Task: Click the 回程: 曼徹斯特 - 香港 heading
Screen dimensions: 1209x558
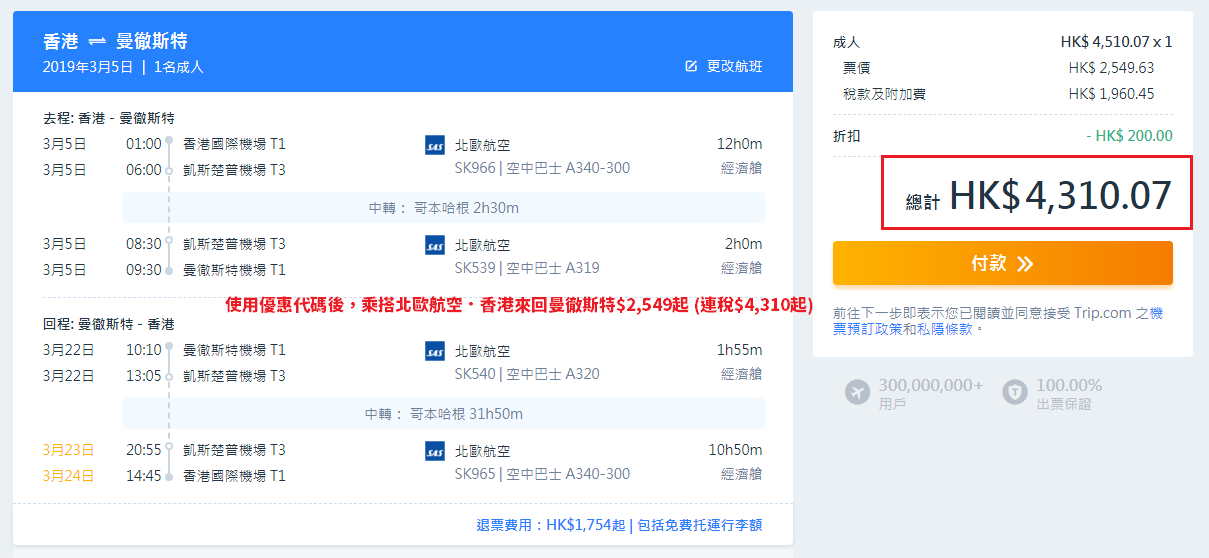Action: [109, 324]
